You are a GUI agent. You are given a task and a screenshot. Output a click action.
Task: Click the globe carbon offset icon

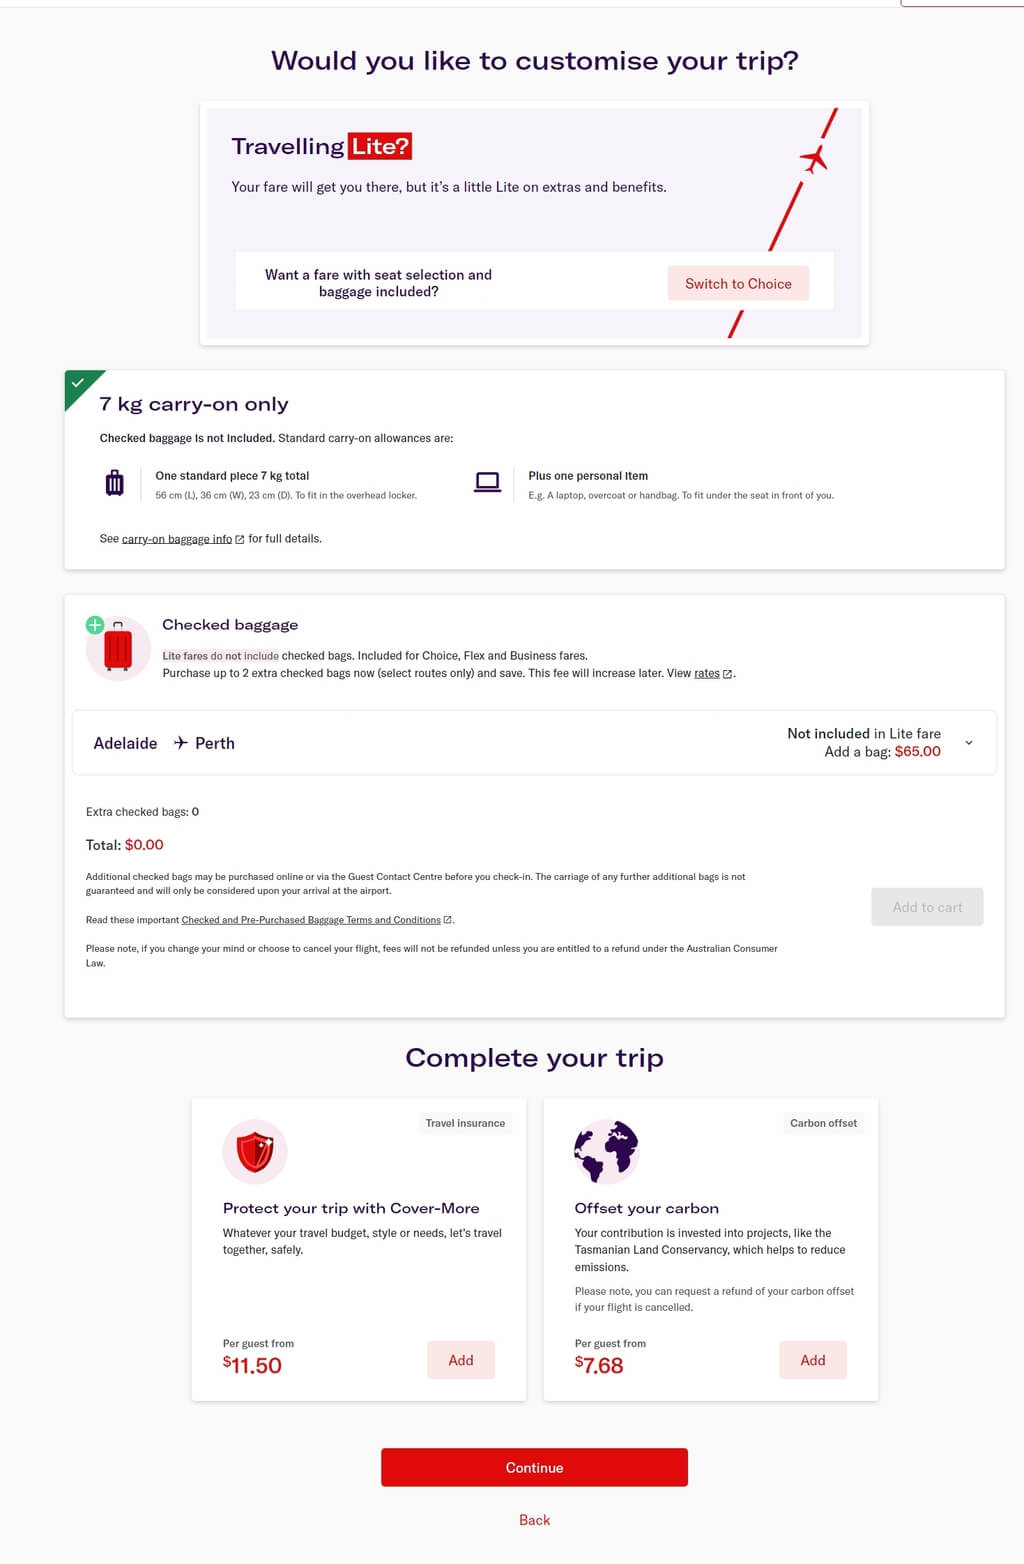pos(606,1151)
